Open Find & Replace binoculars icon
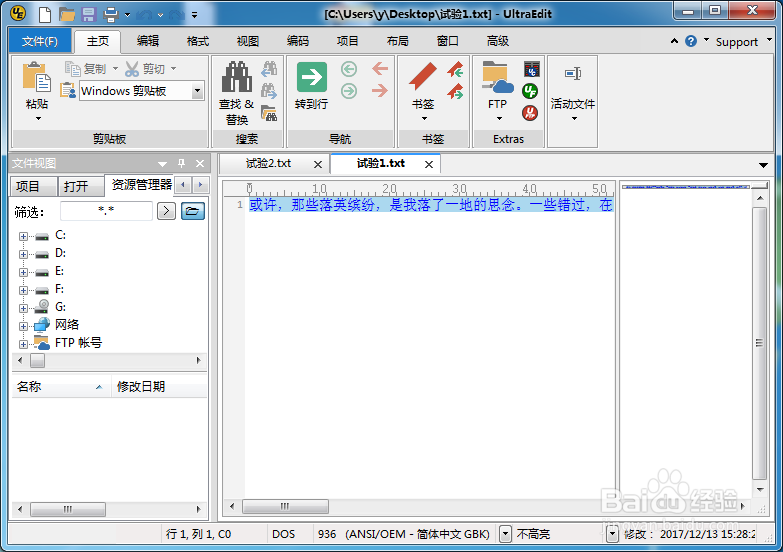 237,76
